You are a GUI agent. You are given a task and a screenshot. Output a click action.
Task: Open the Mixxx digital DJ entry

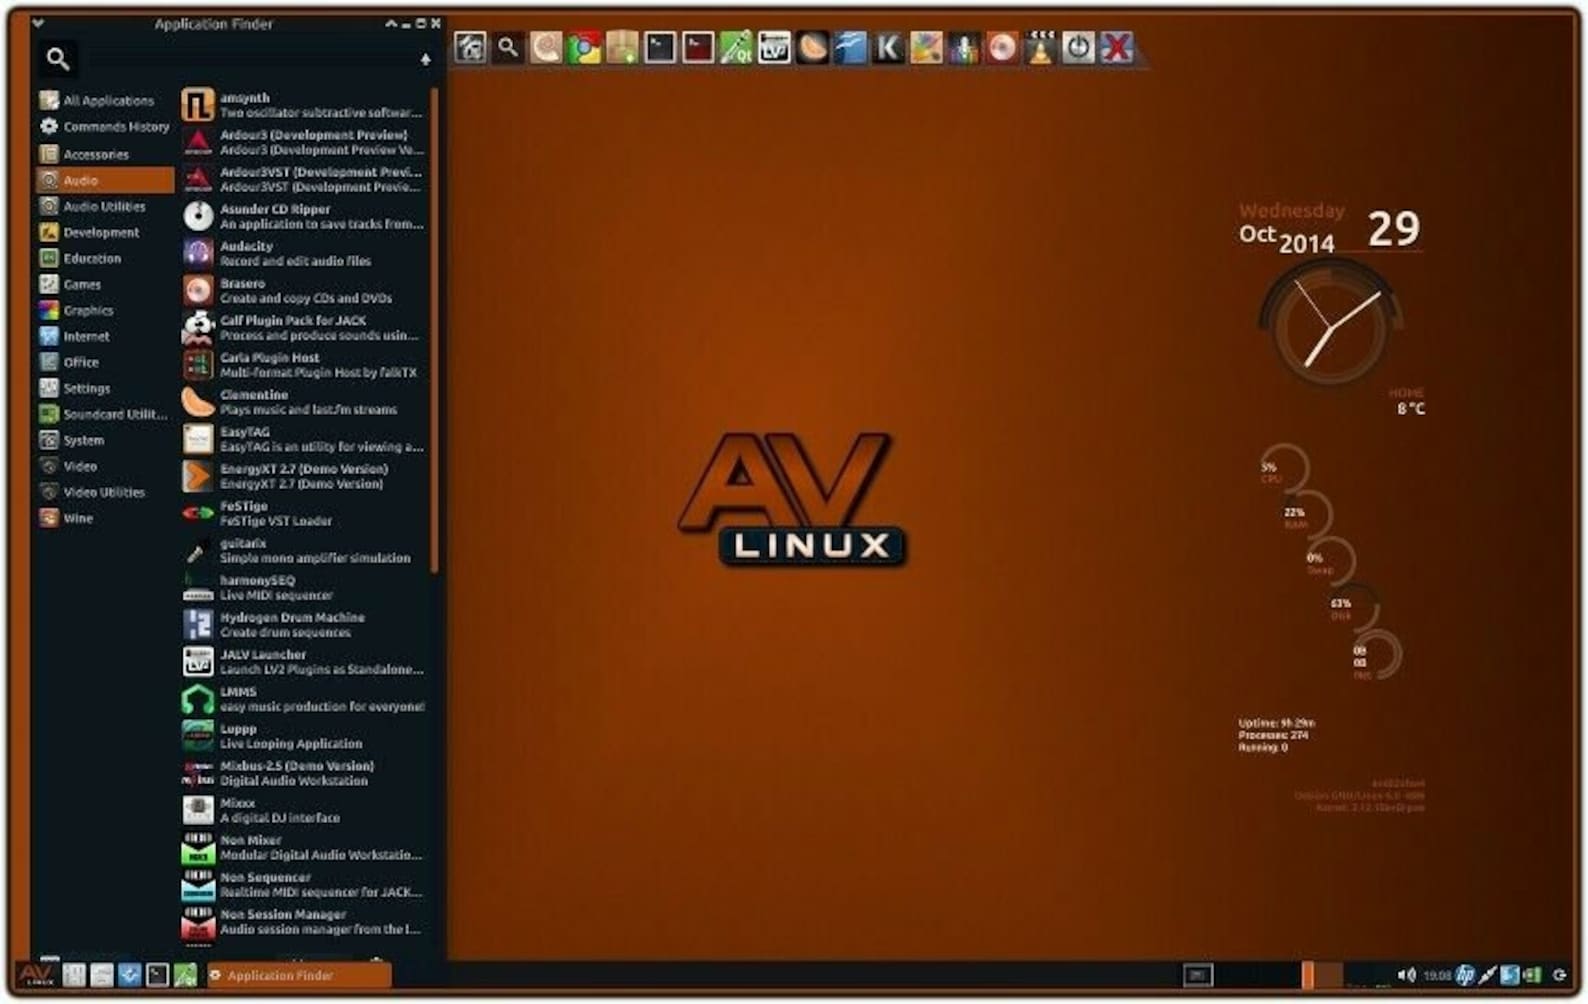(x=305, y=810)
